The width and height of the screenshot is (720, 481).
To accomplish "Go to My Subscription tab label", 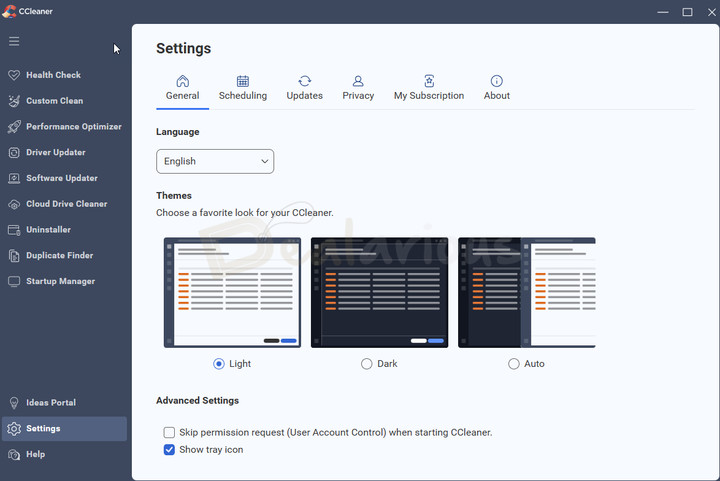I will point(429,95).
